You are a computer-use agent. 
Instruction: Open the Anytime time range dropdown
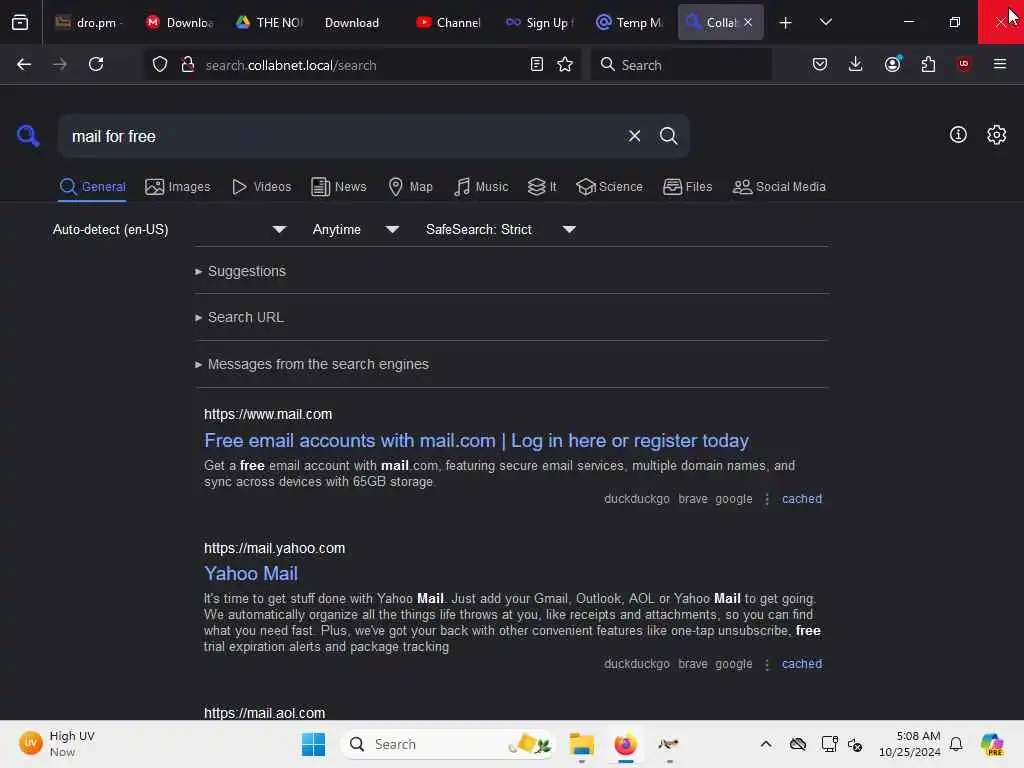tap(355, 229)
